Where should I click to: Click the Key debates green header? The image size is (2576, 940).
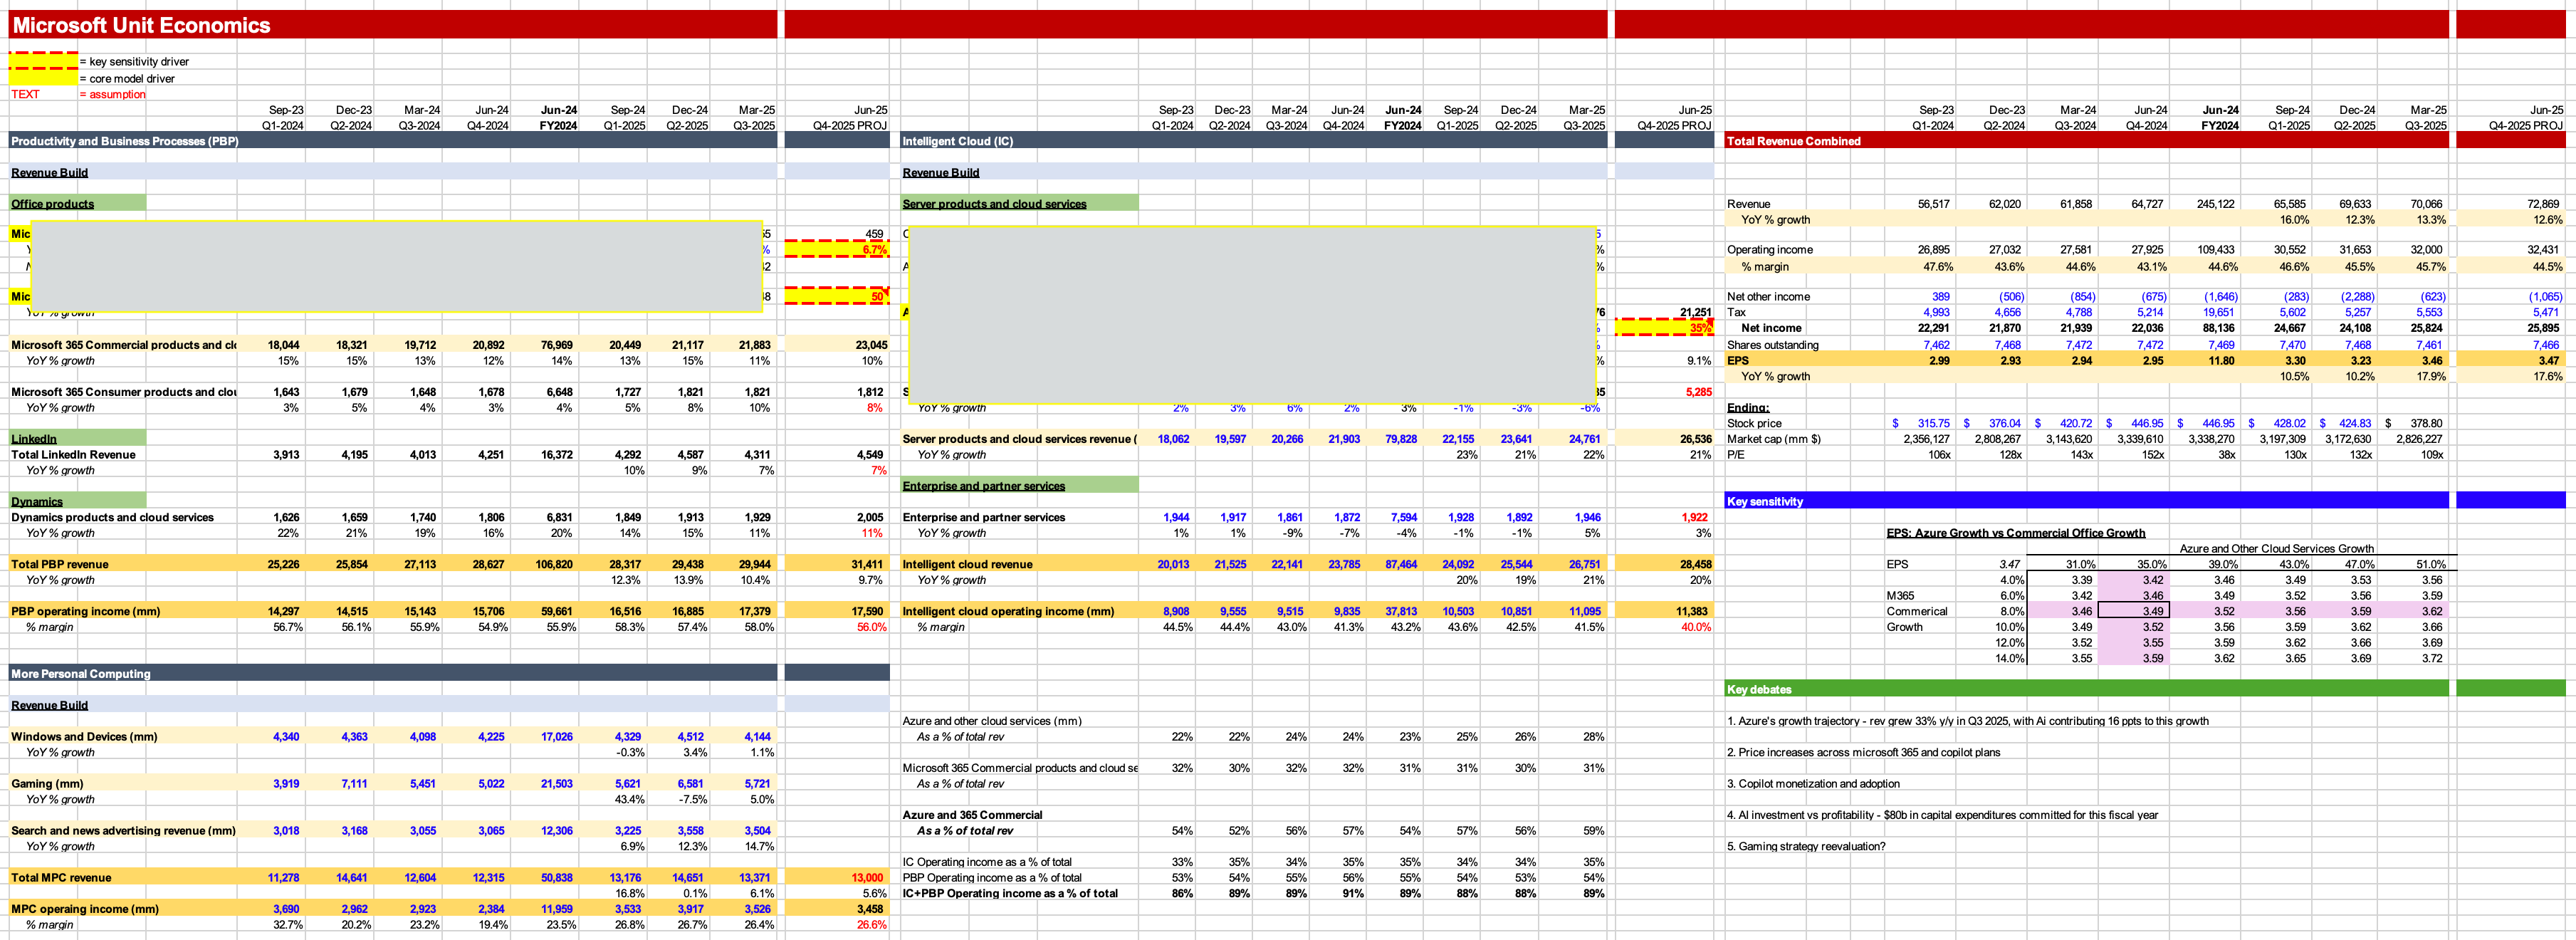1759,689
